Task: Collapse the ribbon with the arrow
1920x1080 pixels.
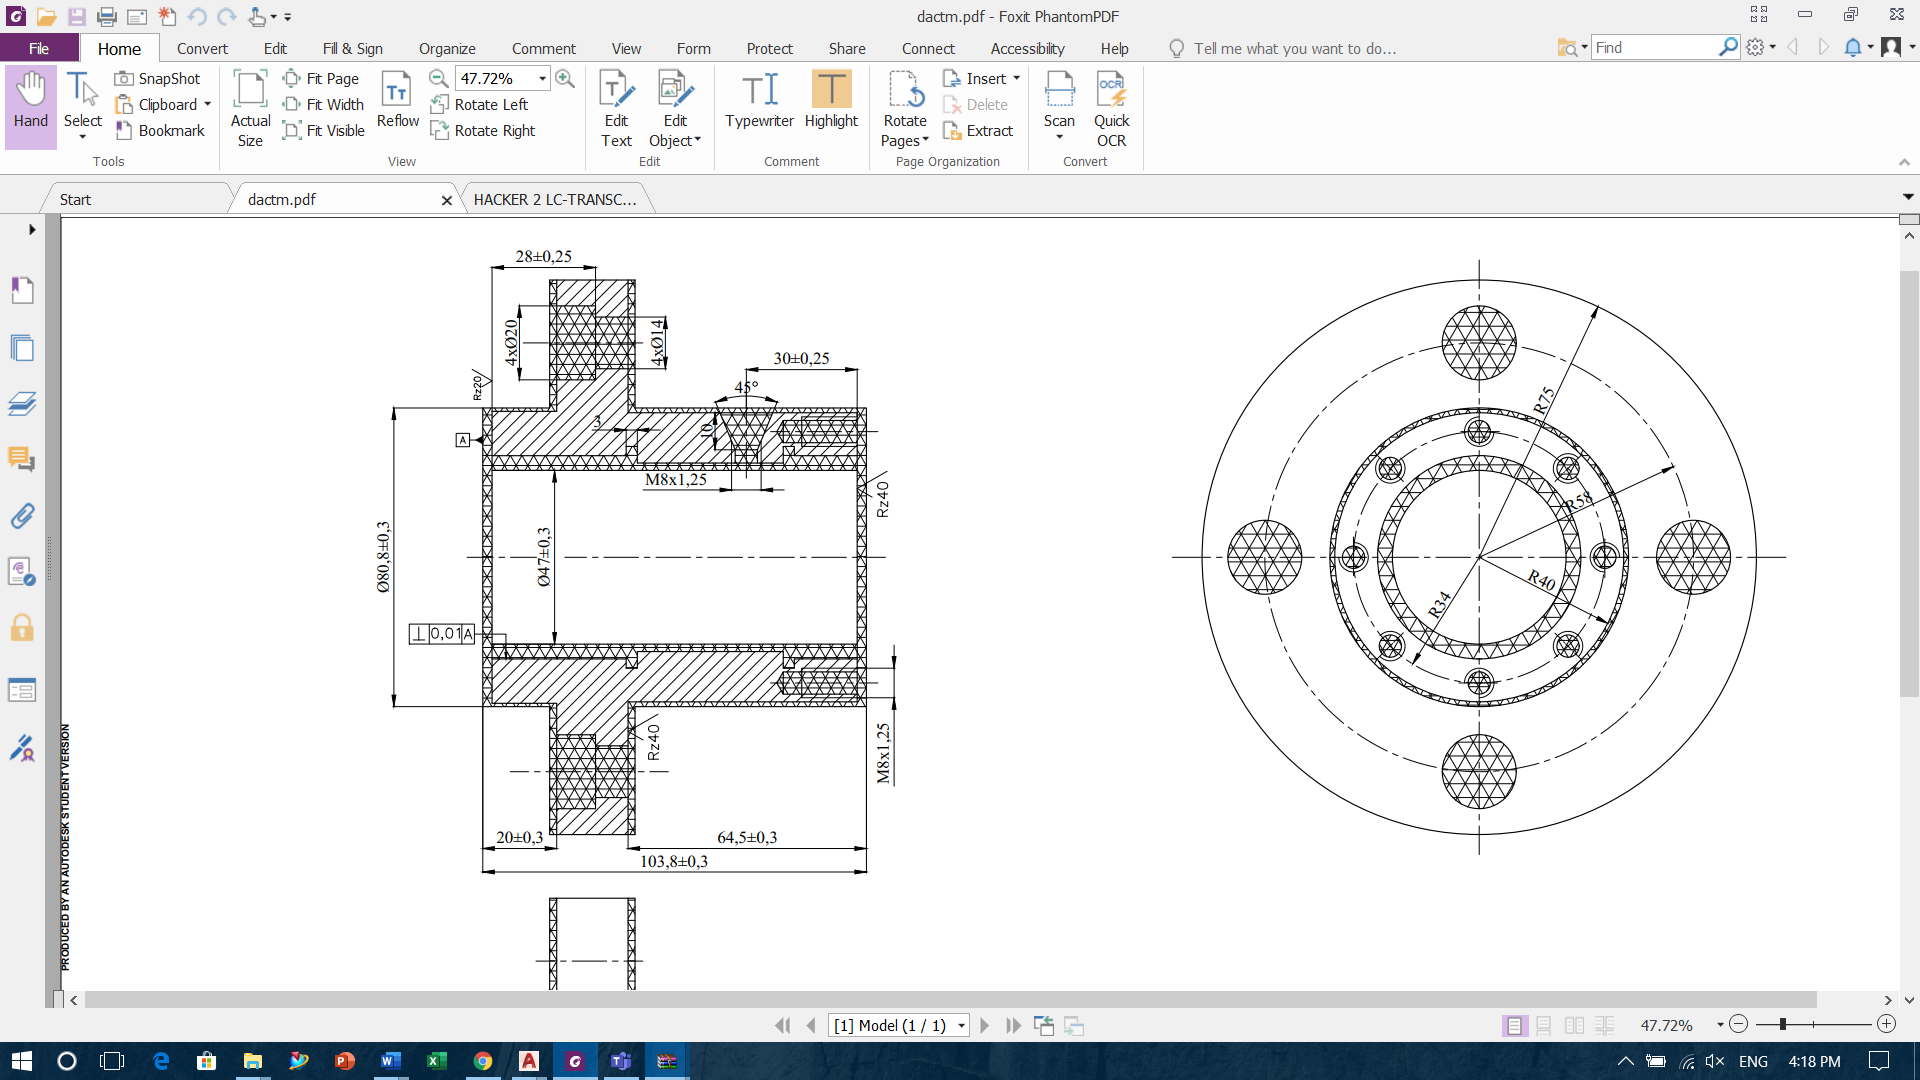Action: [x=1904, y=162]
